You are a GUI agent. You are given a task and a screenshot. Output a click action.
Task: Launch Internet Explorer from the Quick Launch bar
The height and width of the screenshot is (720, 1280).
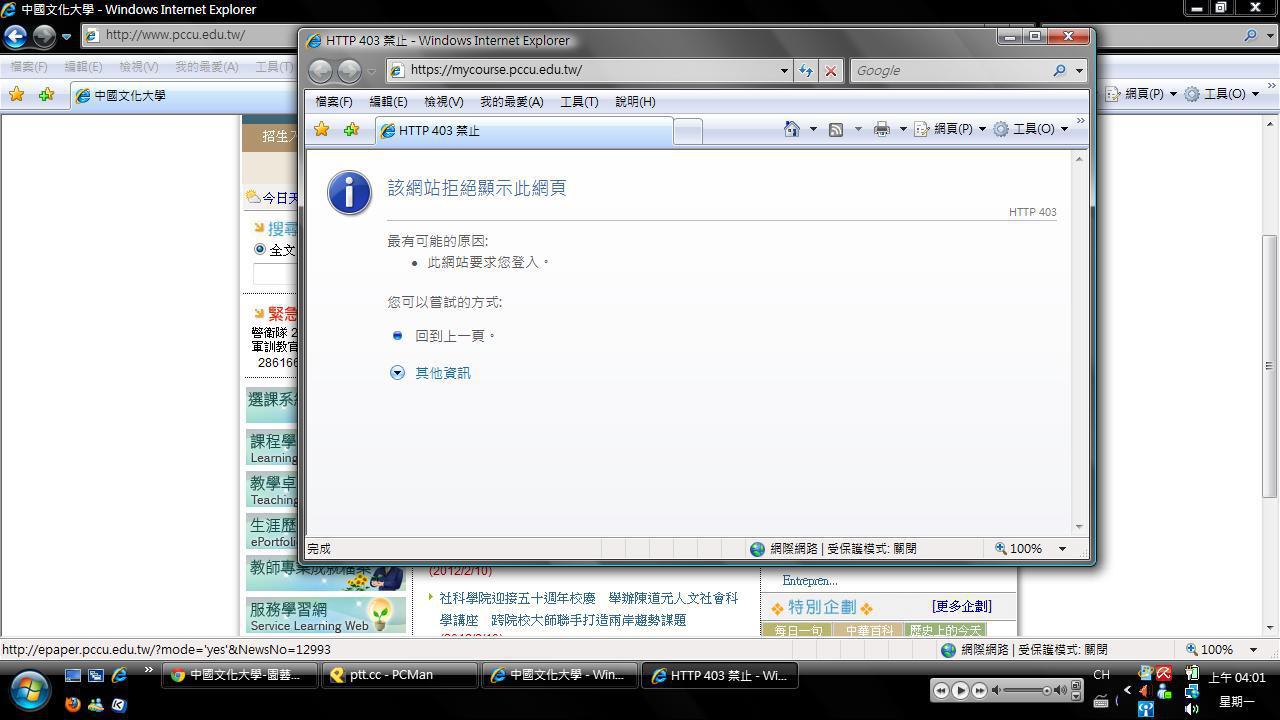(x=119, y=676)
